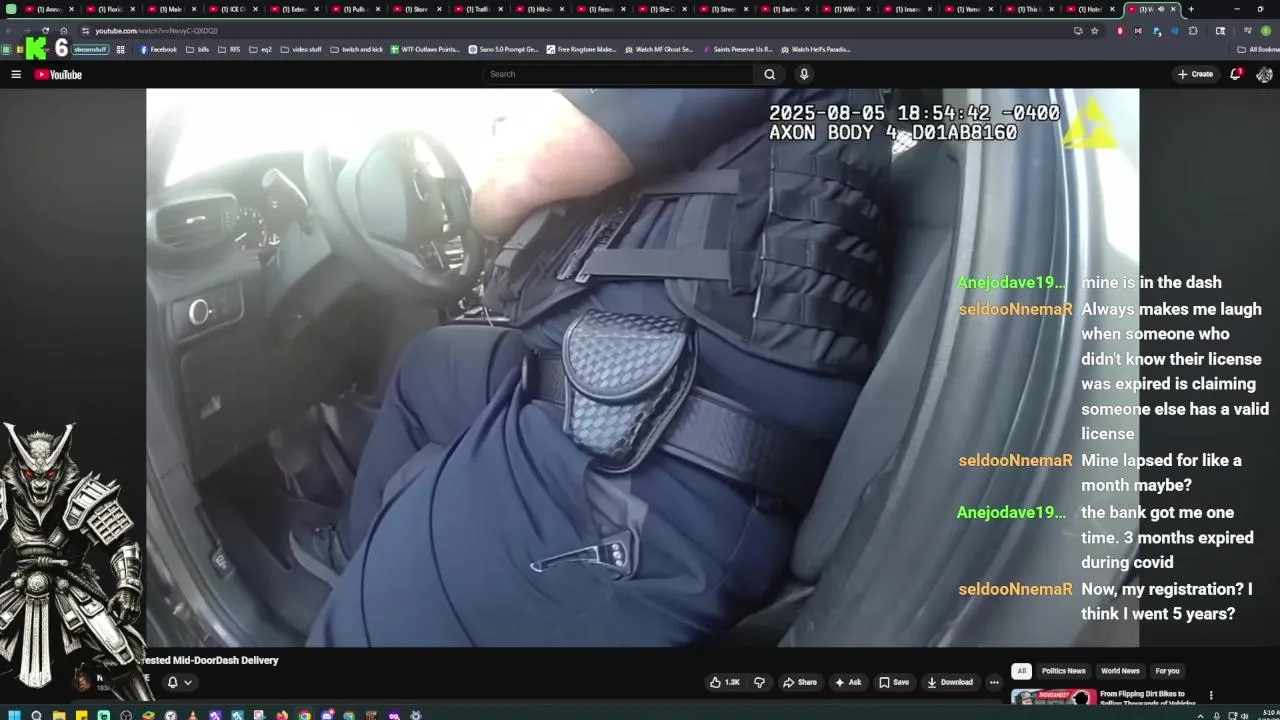Image resolution: width=1280 pixels, height=720 pixels.
Task: Open the video stuff bookmark folder
Action: coord(301,49)
